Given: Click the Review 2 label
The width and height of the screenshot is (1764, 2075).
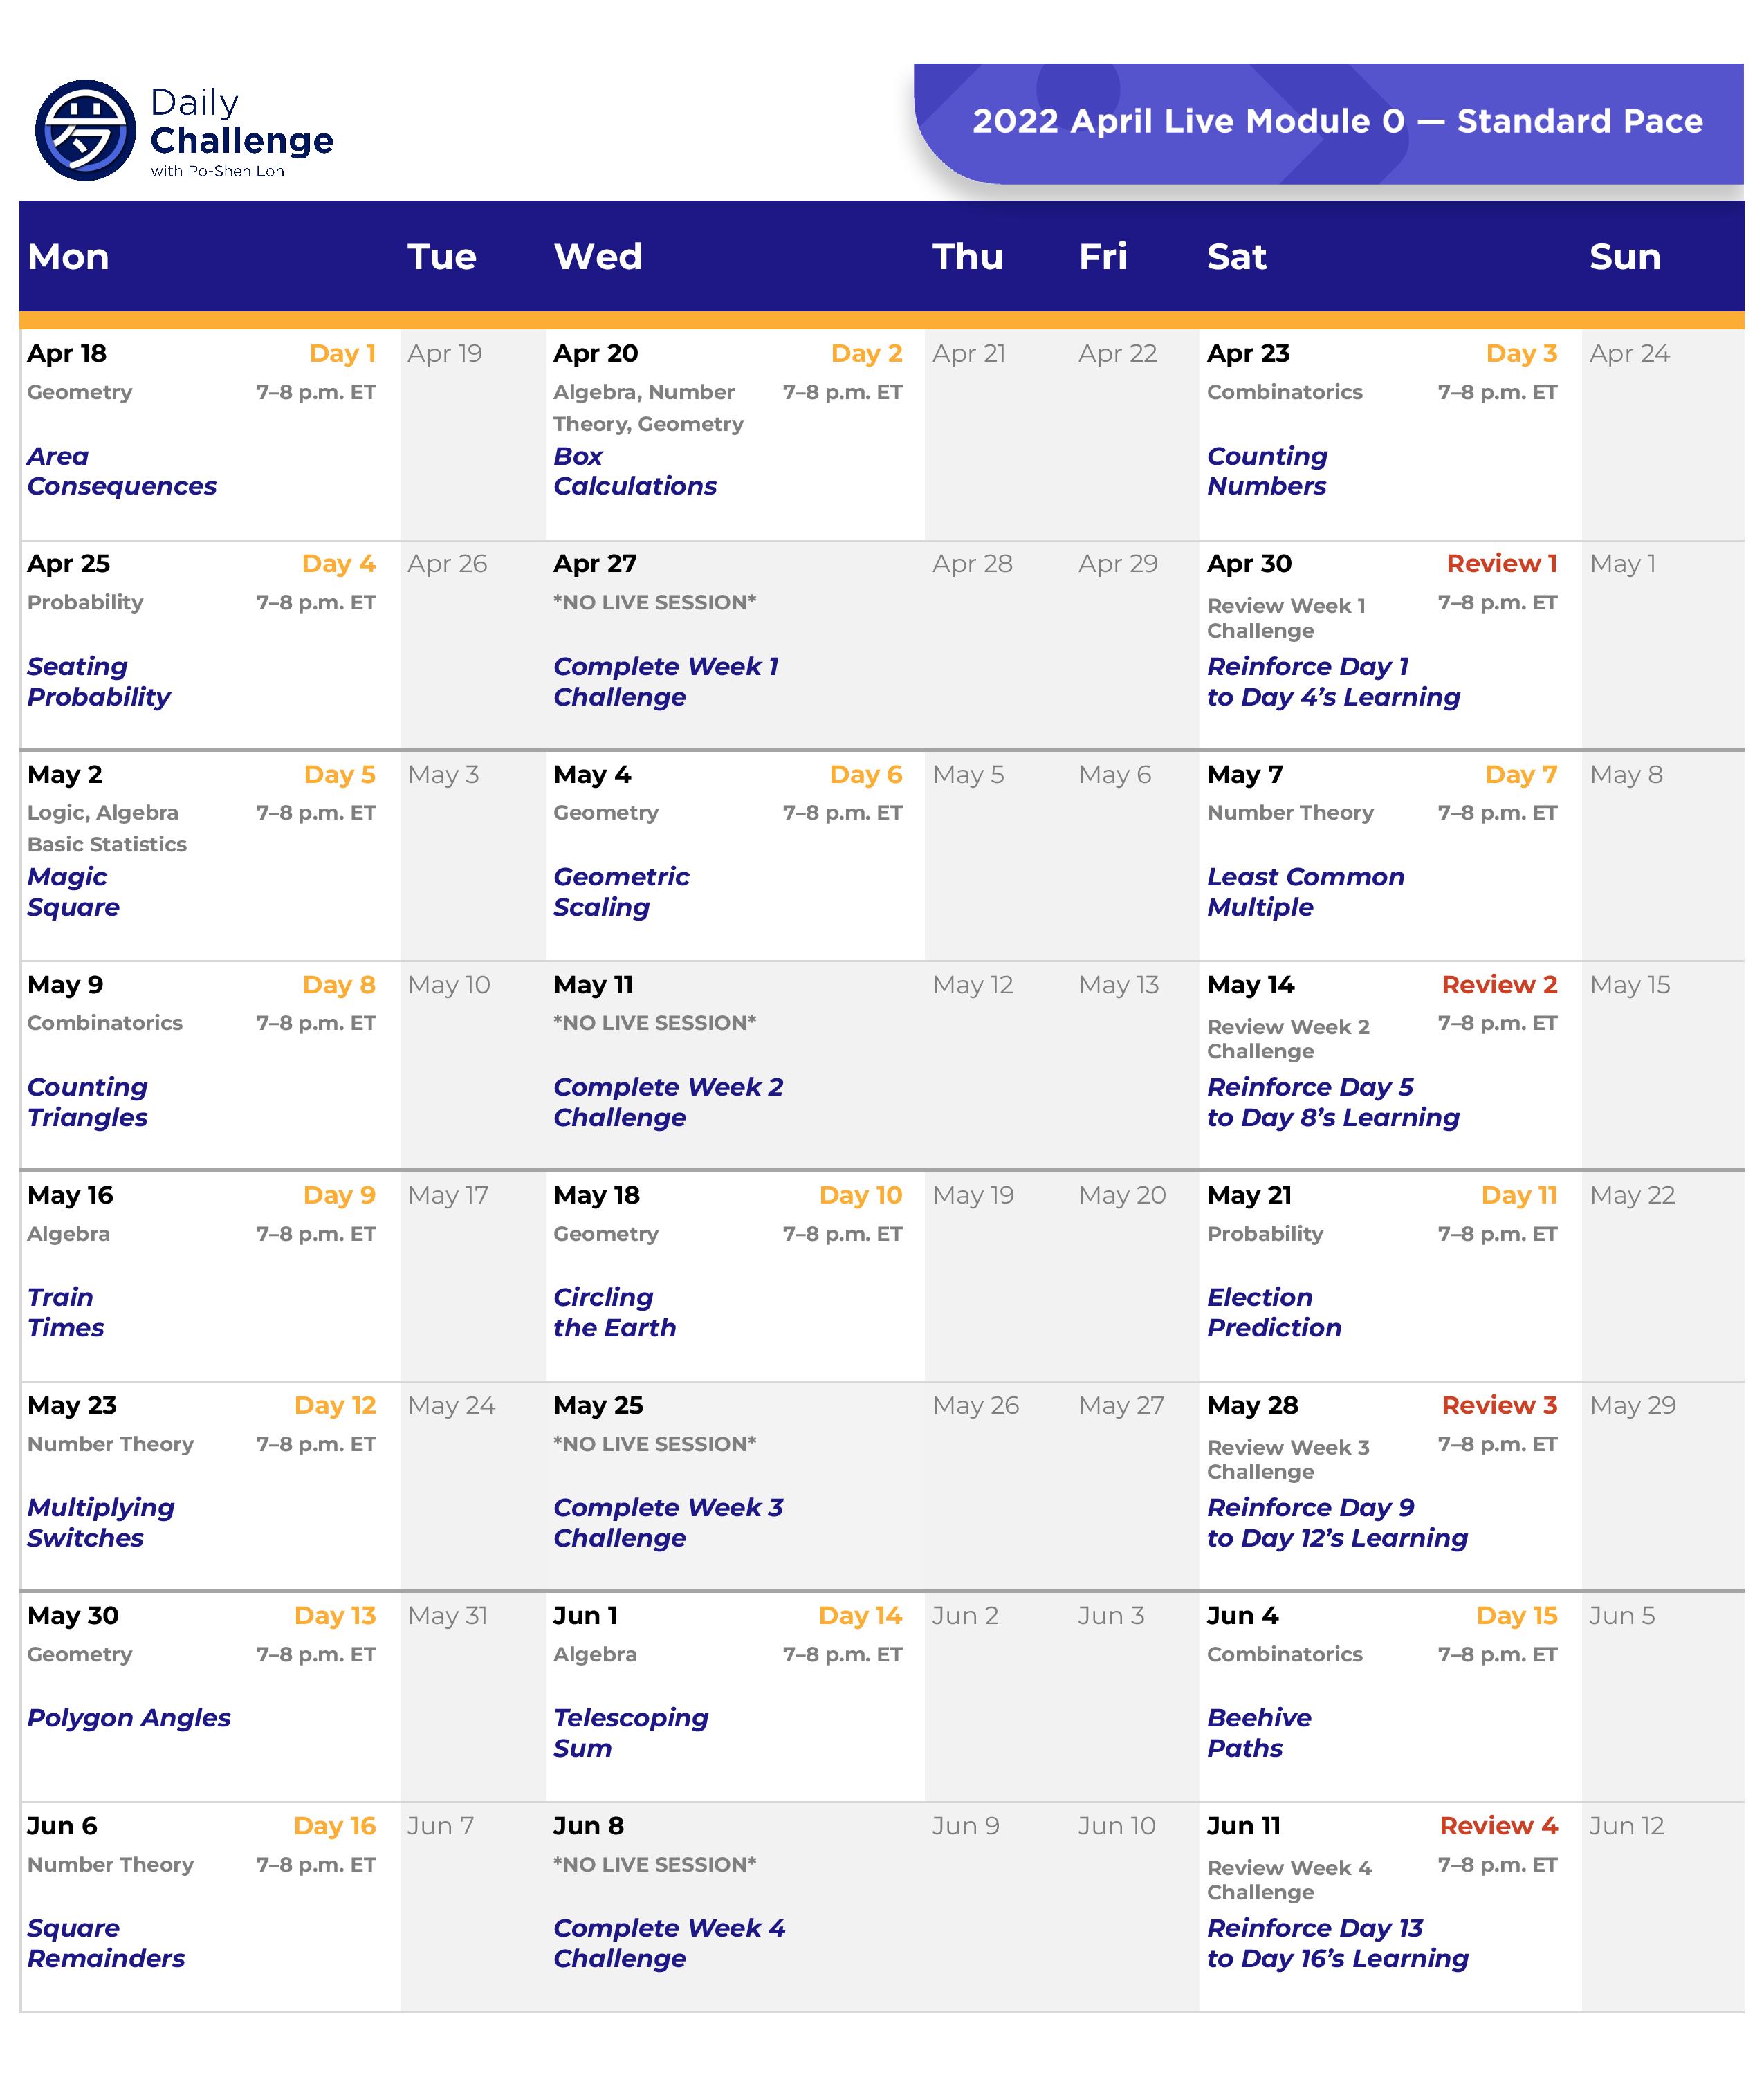Looking at the screenshot, I should pyautogui.click(x=1498, y=985).
